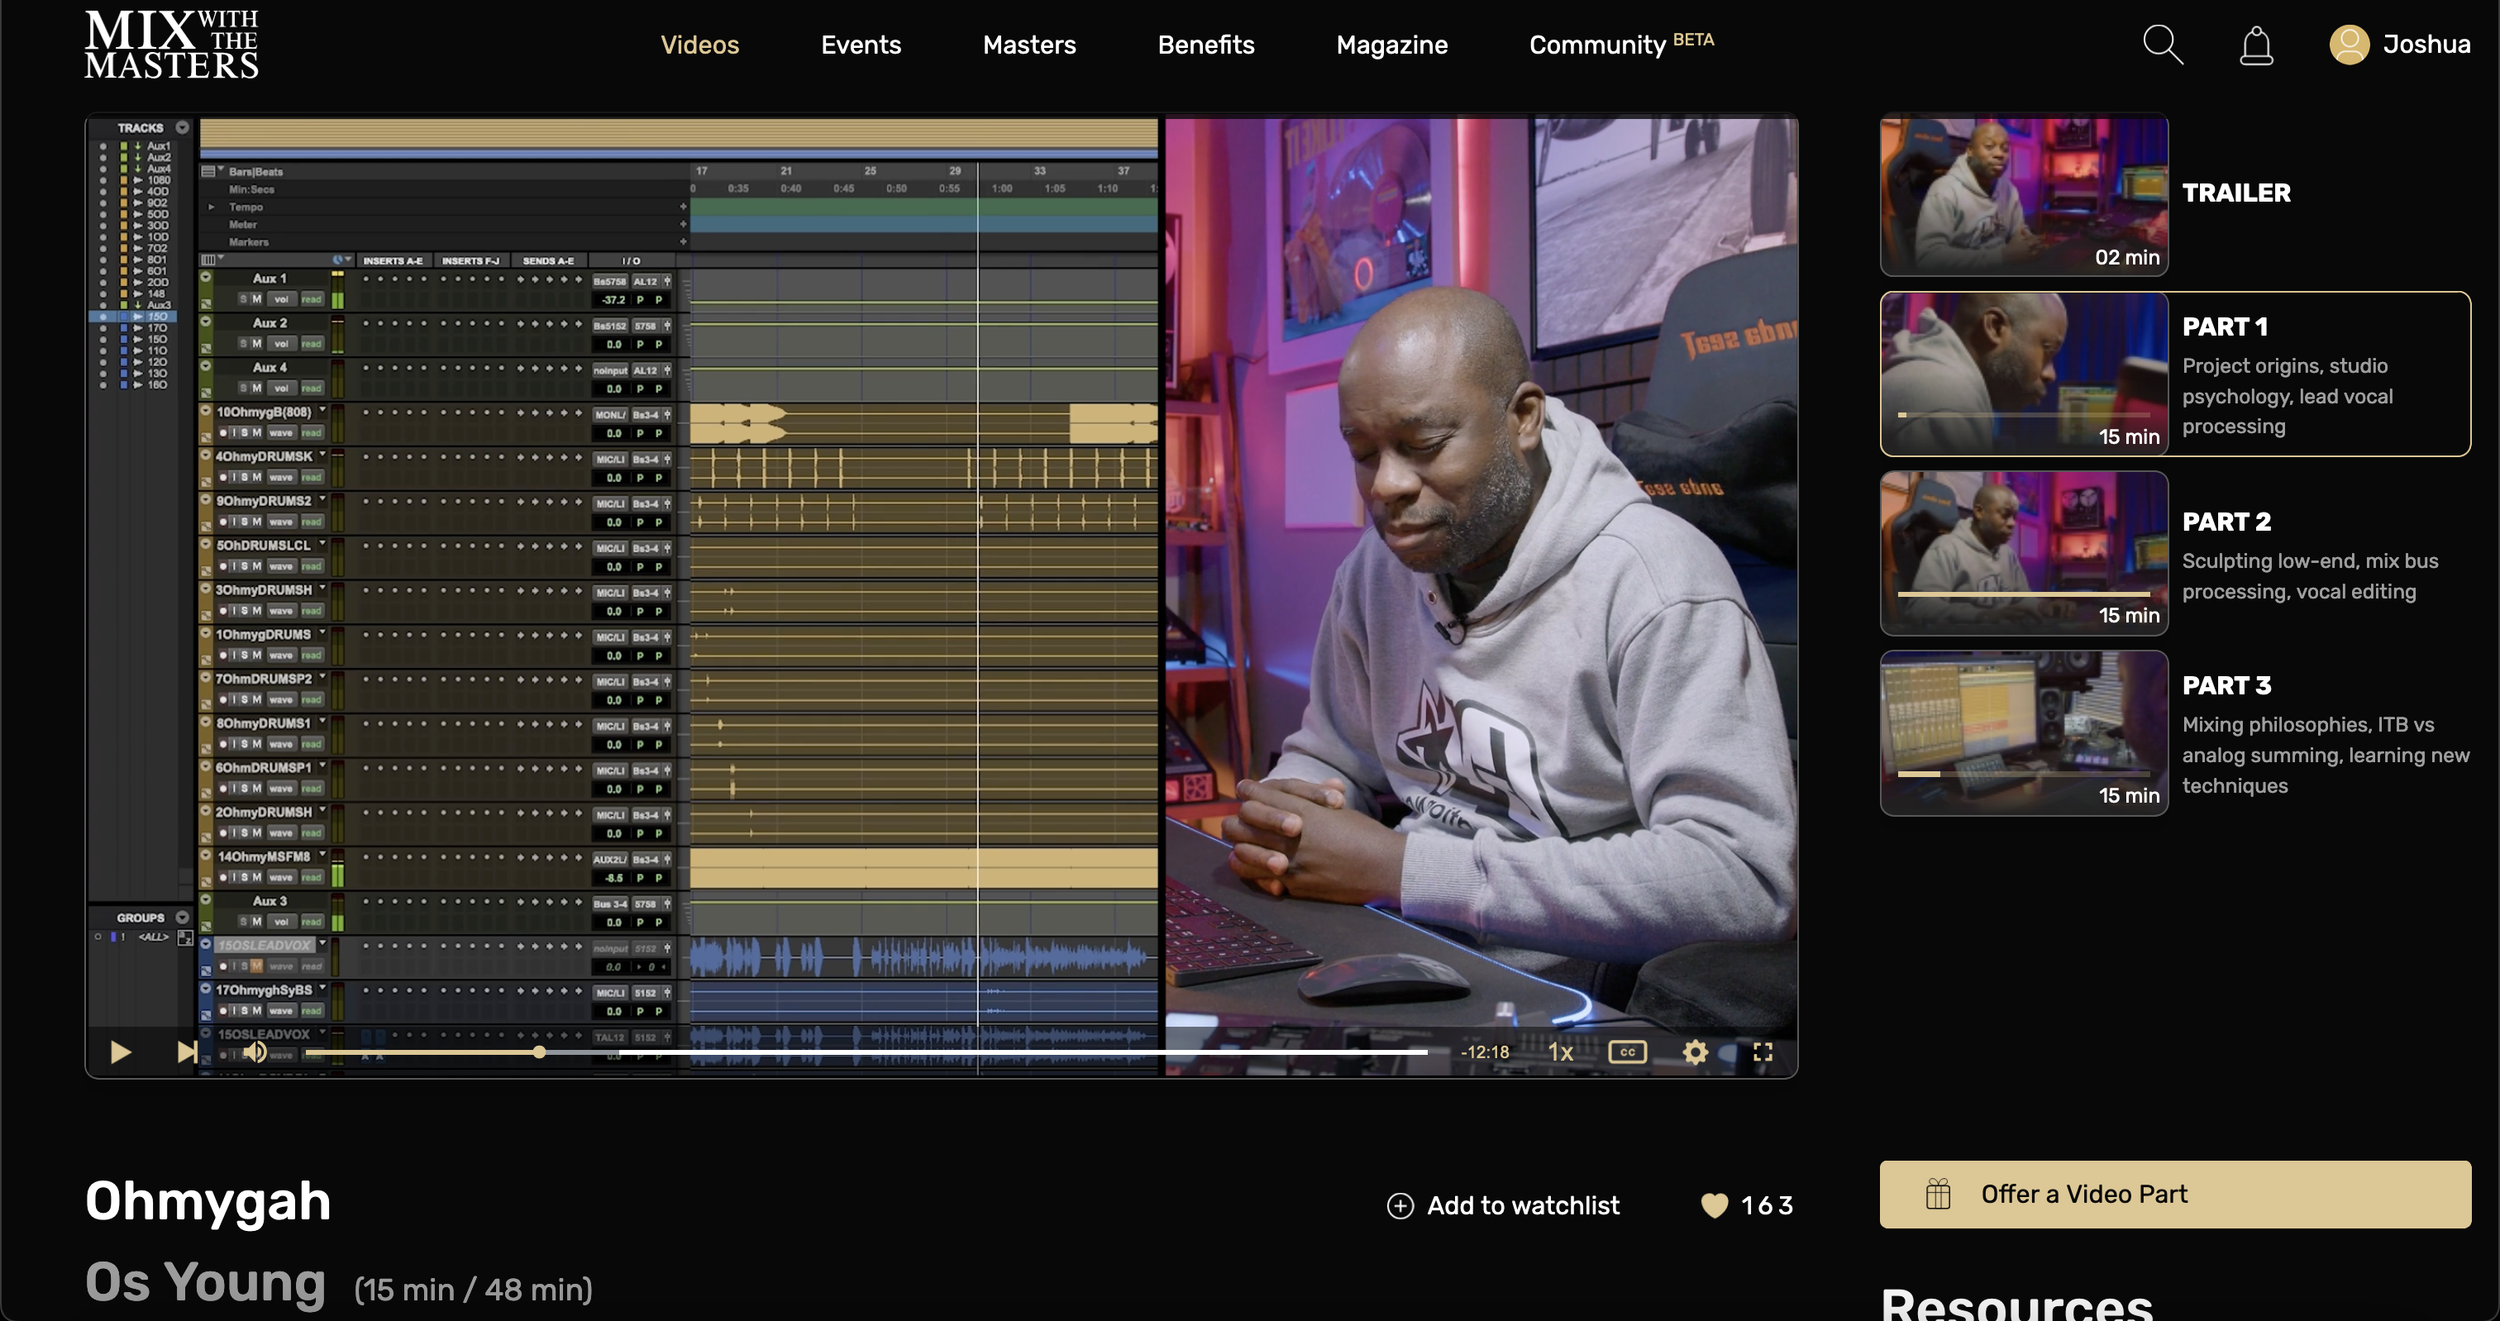Open video settings gear
This screenshot has width=2500, height=1321.
1695,1052
